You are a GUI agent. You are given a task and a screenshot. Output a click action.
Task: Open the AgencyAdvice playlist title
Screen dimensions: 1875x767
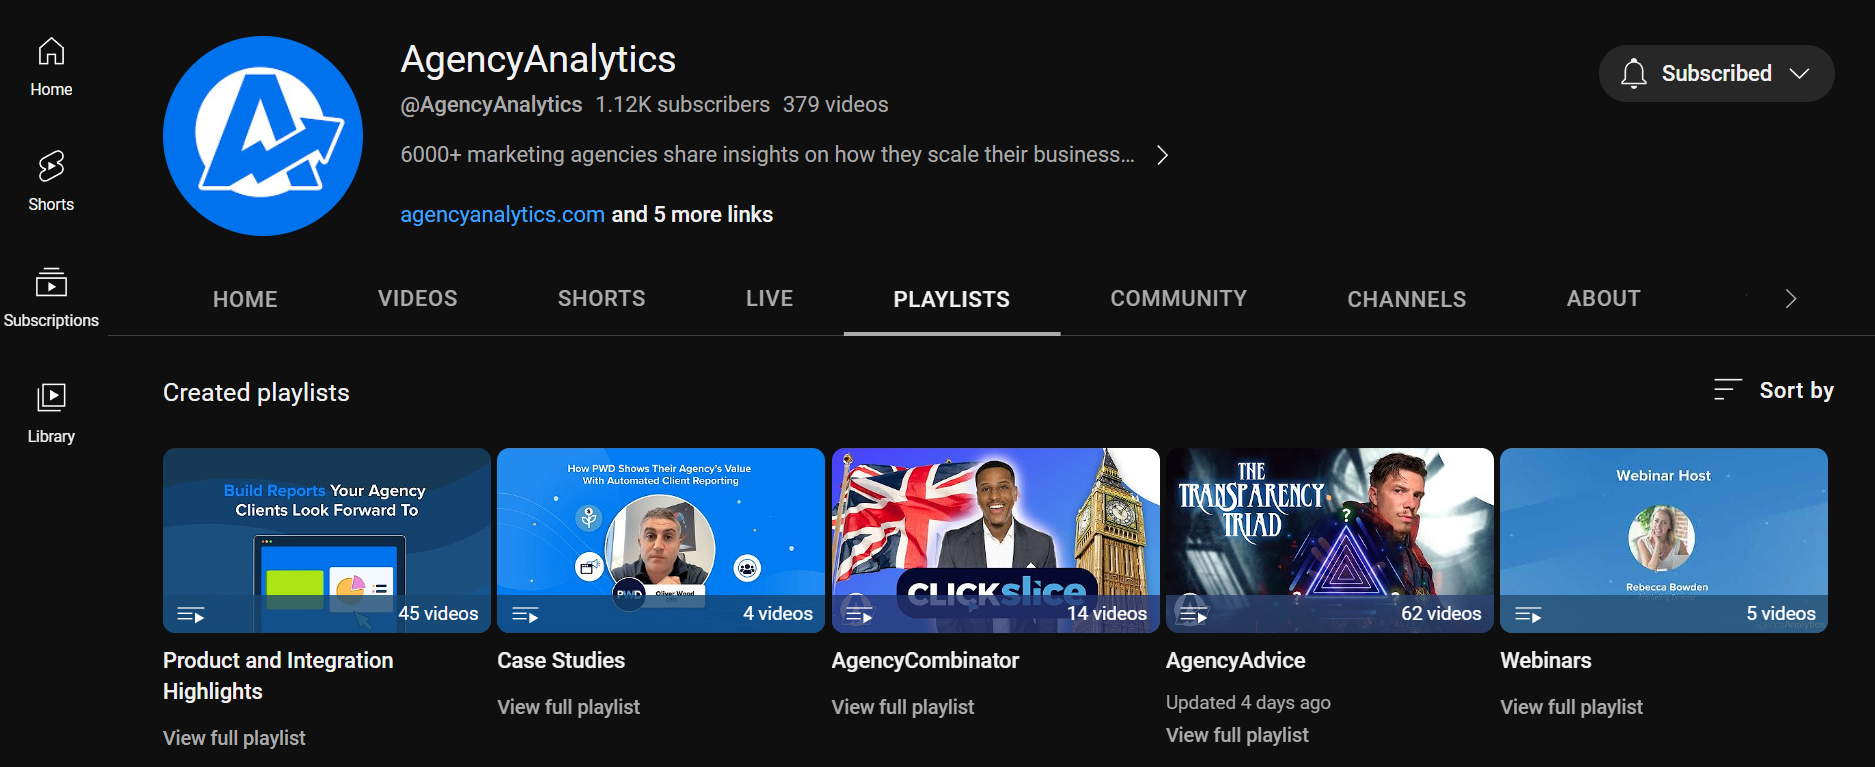tap(1236, 661)
